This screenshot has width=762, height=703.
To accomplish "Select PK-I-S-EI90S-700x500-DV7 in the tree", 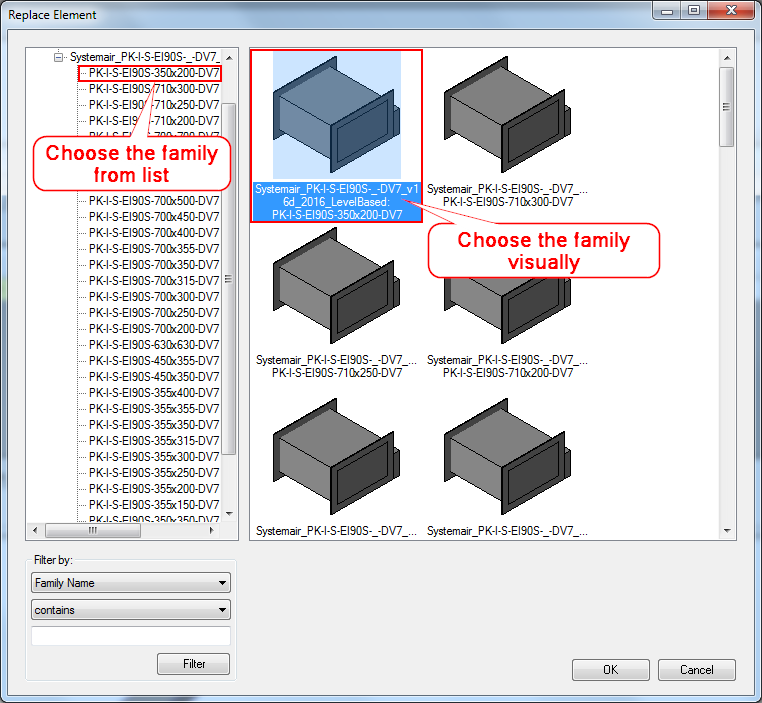I will [154, 201].
